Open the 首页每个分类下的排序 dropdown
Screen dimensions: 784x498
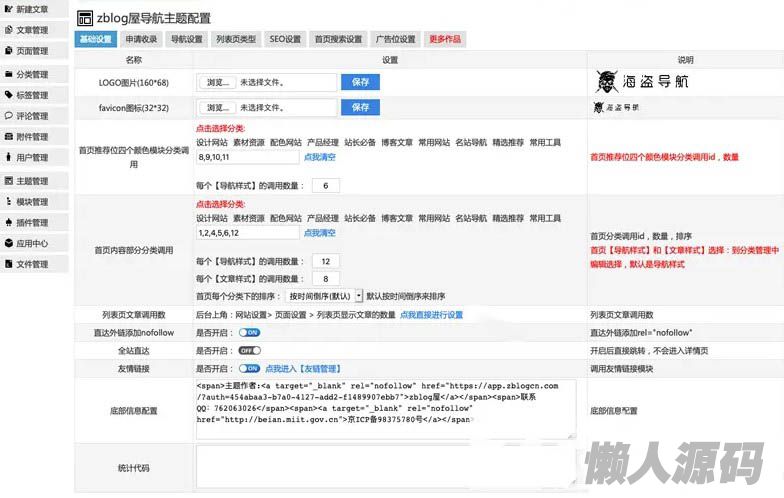click(324, 296)
